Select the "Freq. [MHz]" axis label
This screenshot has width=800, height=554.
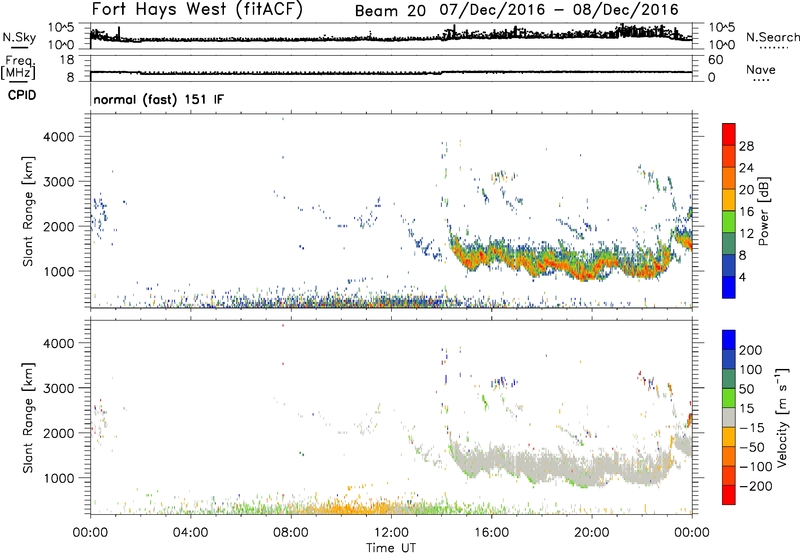(18, 67)
